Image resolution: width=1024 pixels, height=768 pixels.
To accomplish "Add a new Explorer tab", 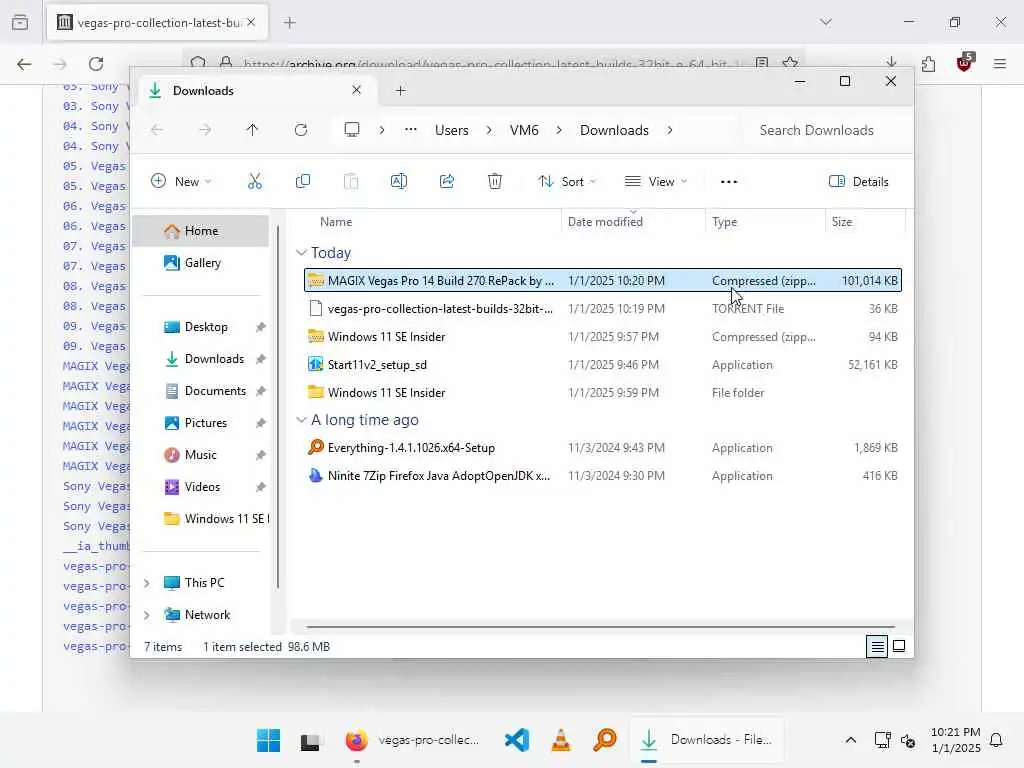I will [401, 91].
